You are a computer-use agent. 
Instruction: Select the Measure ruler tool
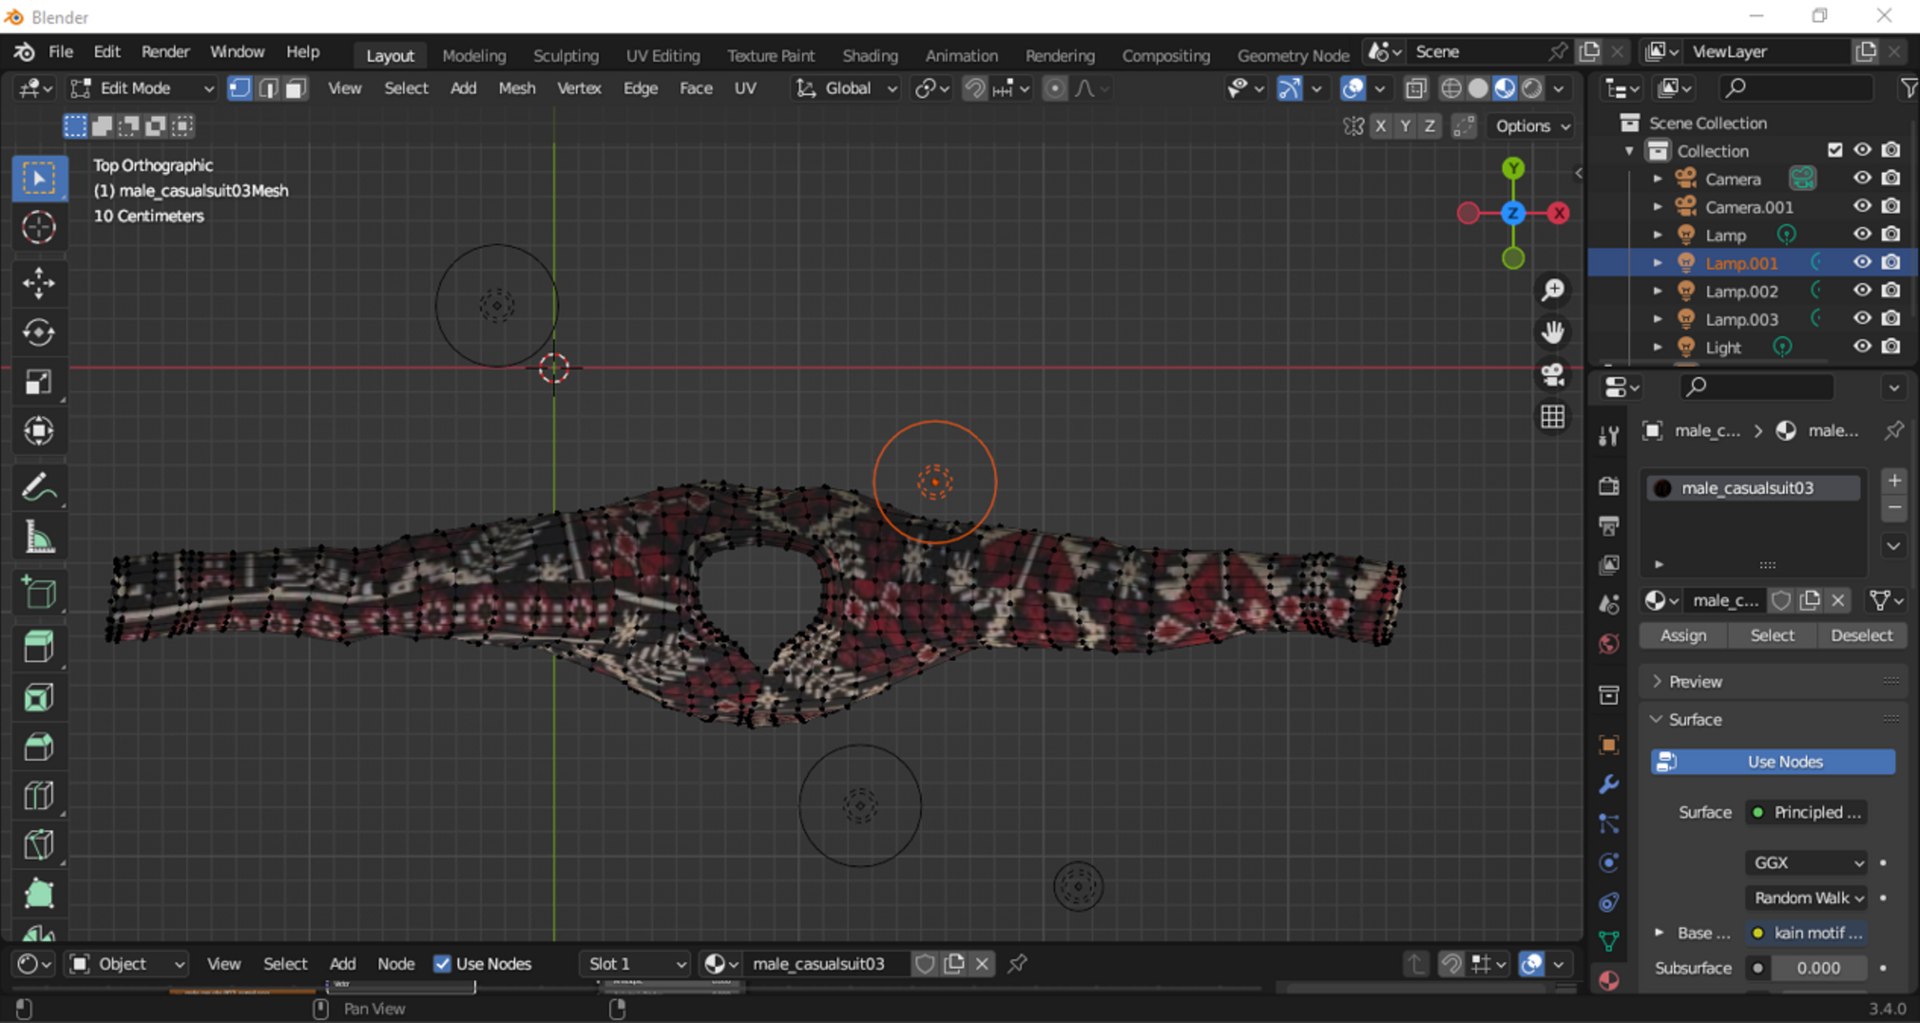click(x=38, y=538)
